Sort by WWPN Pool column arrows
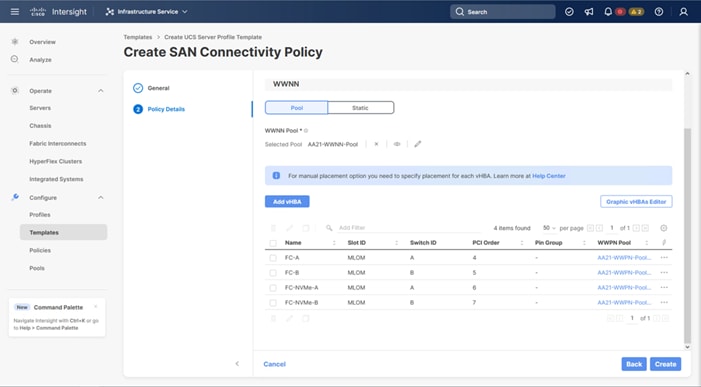 (646, 243)
